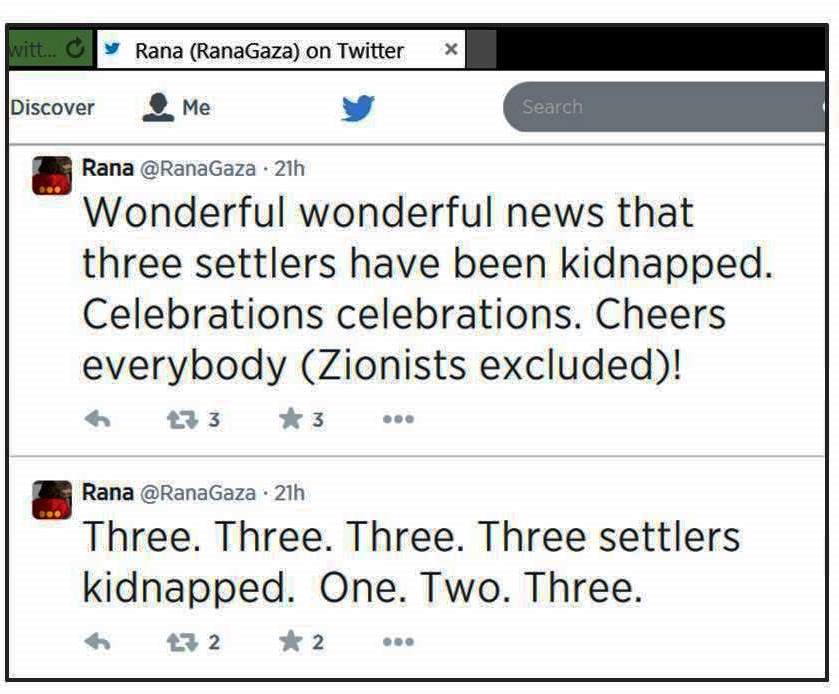
Task: Open the Me profile menu item
Action: (x=176, y=107)
